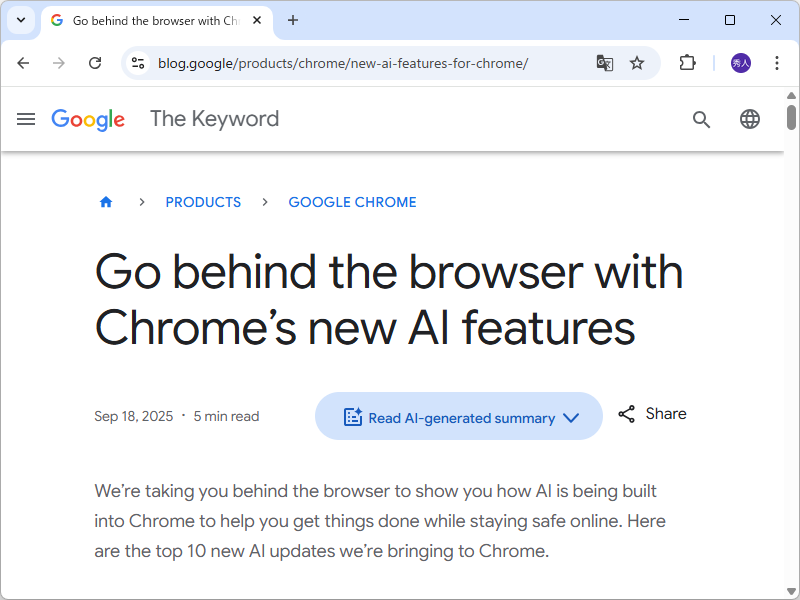This screenshot has height=600, width=800.
Task: Open the Extensions puzzle icon
Action: [687, 63]
